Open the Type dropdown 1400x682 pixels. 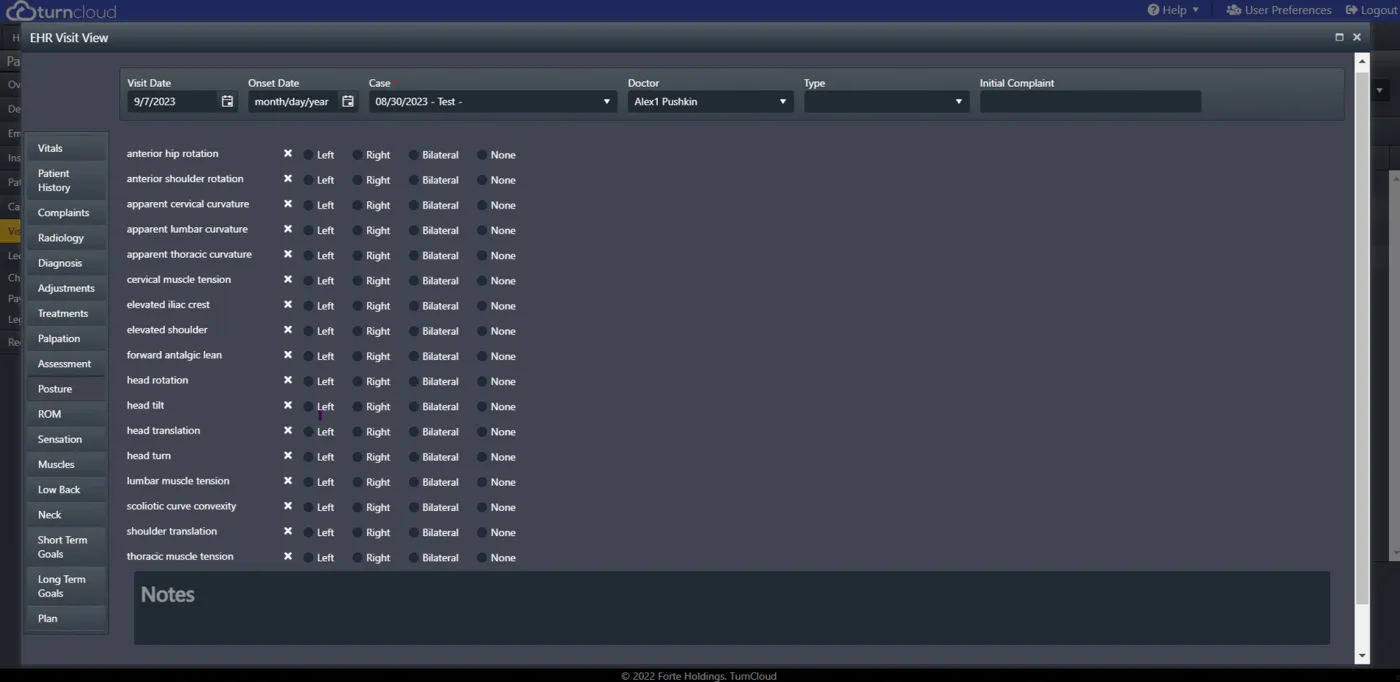coord(887,102)
